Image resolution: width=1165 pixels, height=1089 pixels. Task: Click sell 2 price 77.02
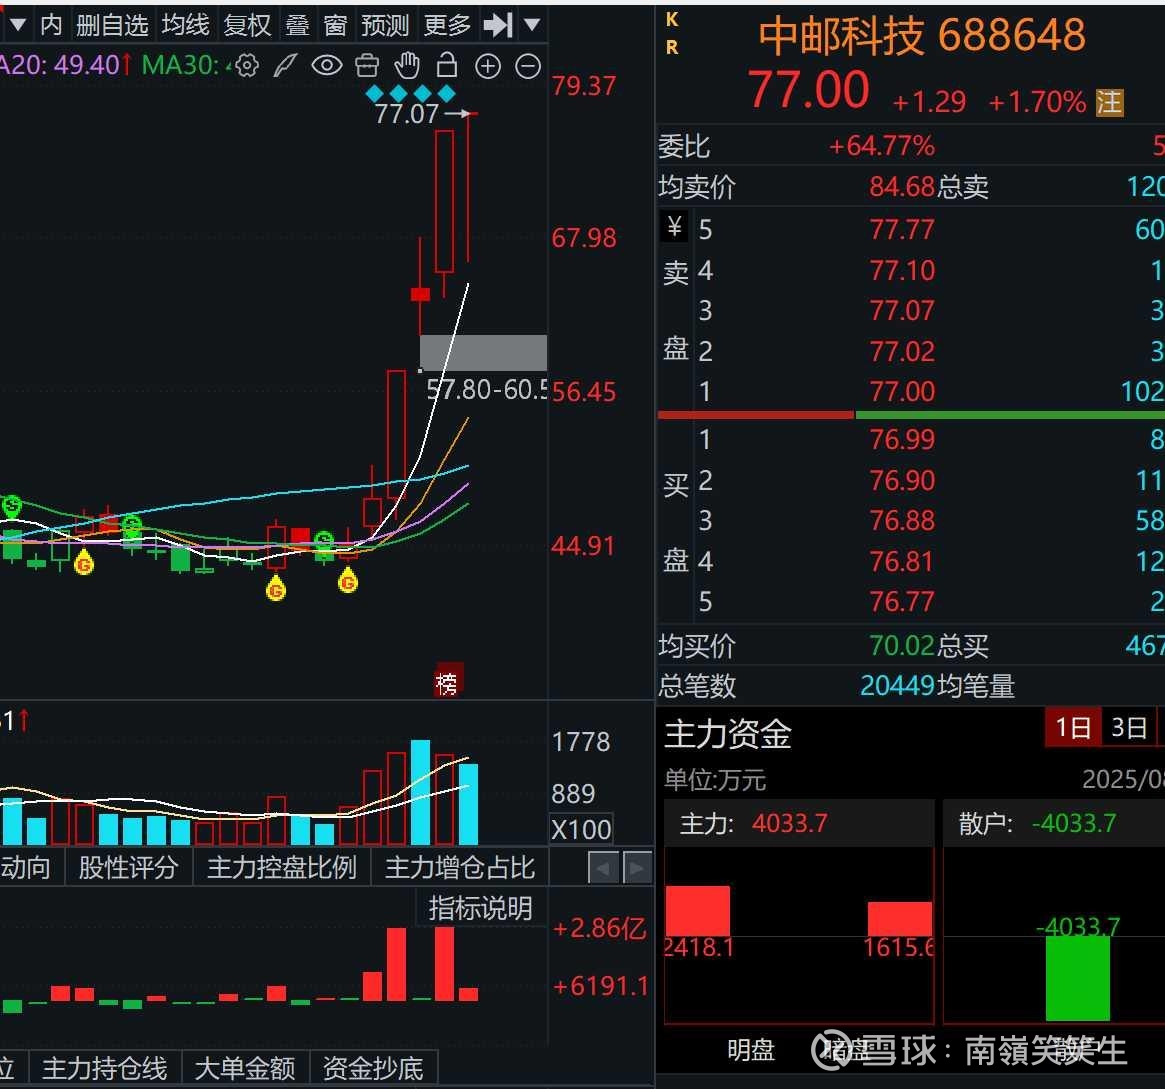click(x=902, y=351)
